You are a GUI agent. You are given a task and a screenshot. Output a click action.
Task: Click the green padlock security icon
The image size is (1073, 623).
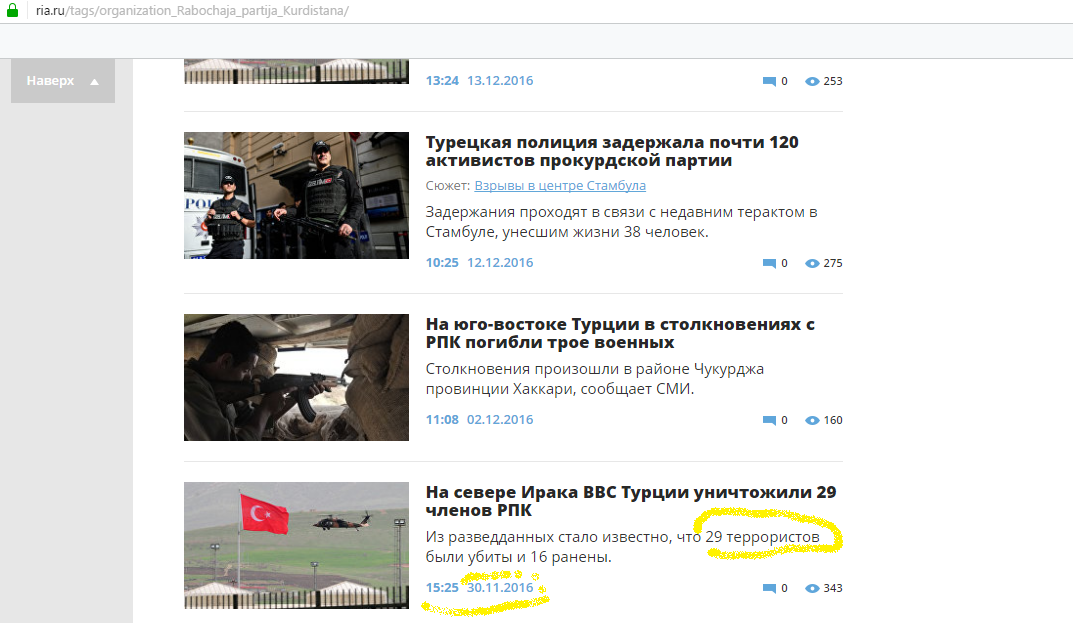[x=13, y=10]
